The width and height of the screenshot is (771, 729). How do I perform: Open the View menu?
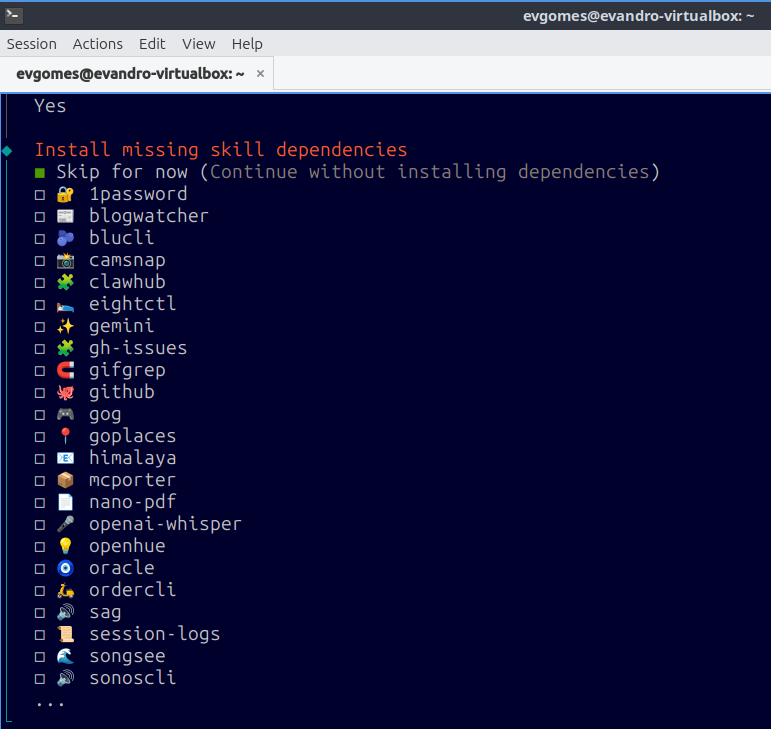coord(199,44)
